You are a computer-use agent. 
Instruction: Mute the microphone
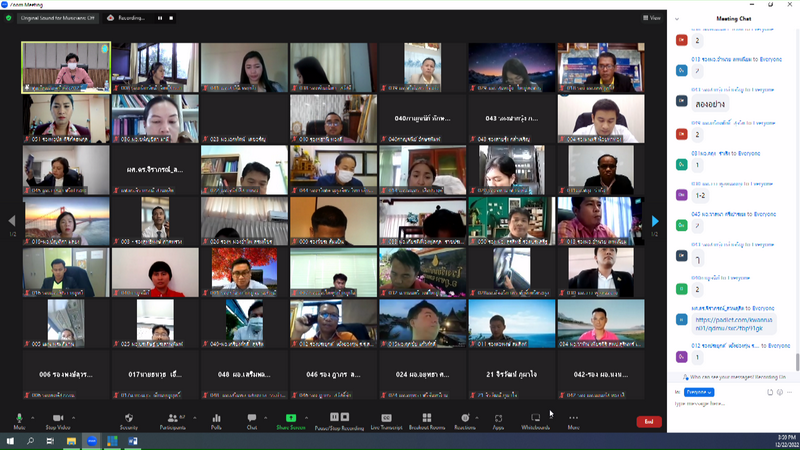[19, 421]
